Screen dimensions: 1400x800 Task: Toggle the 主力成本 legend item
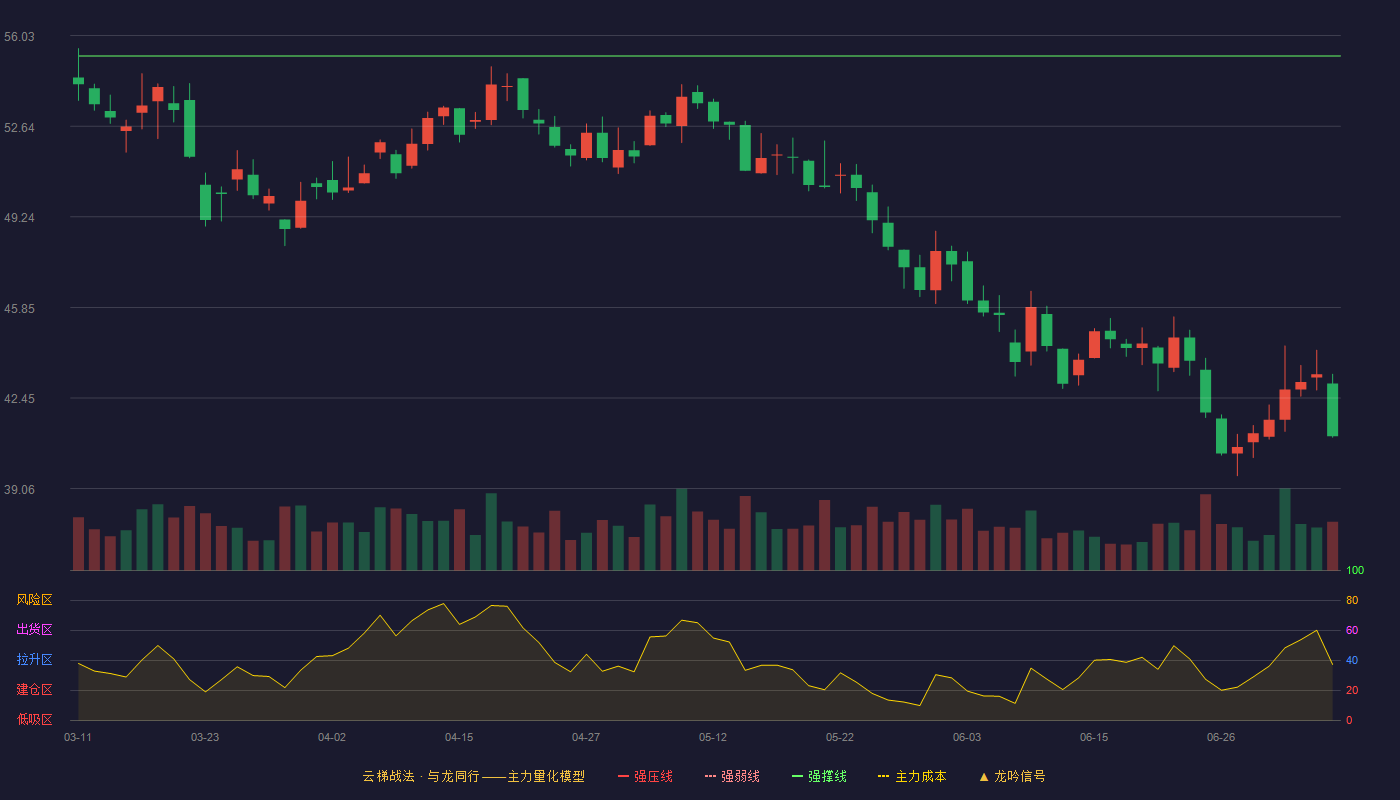tap(912, 776)
